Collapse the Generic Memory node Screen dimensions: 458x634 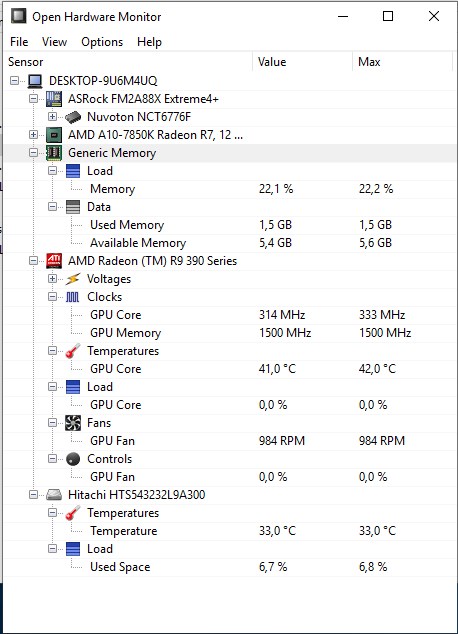click(x=34, y=153)
